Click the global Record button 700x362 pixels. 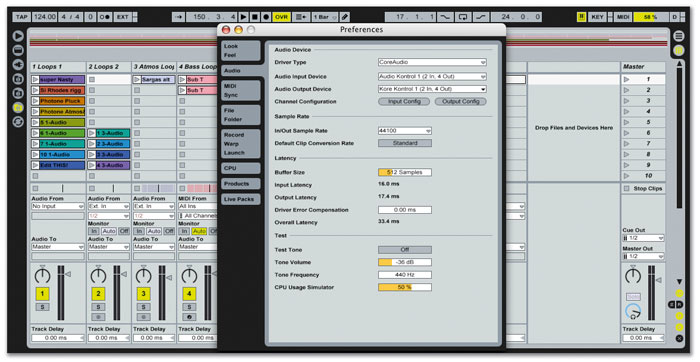click(x=266, y=17)
